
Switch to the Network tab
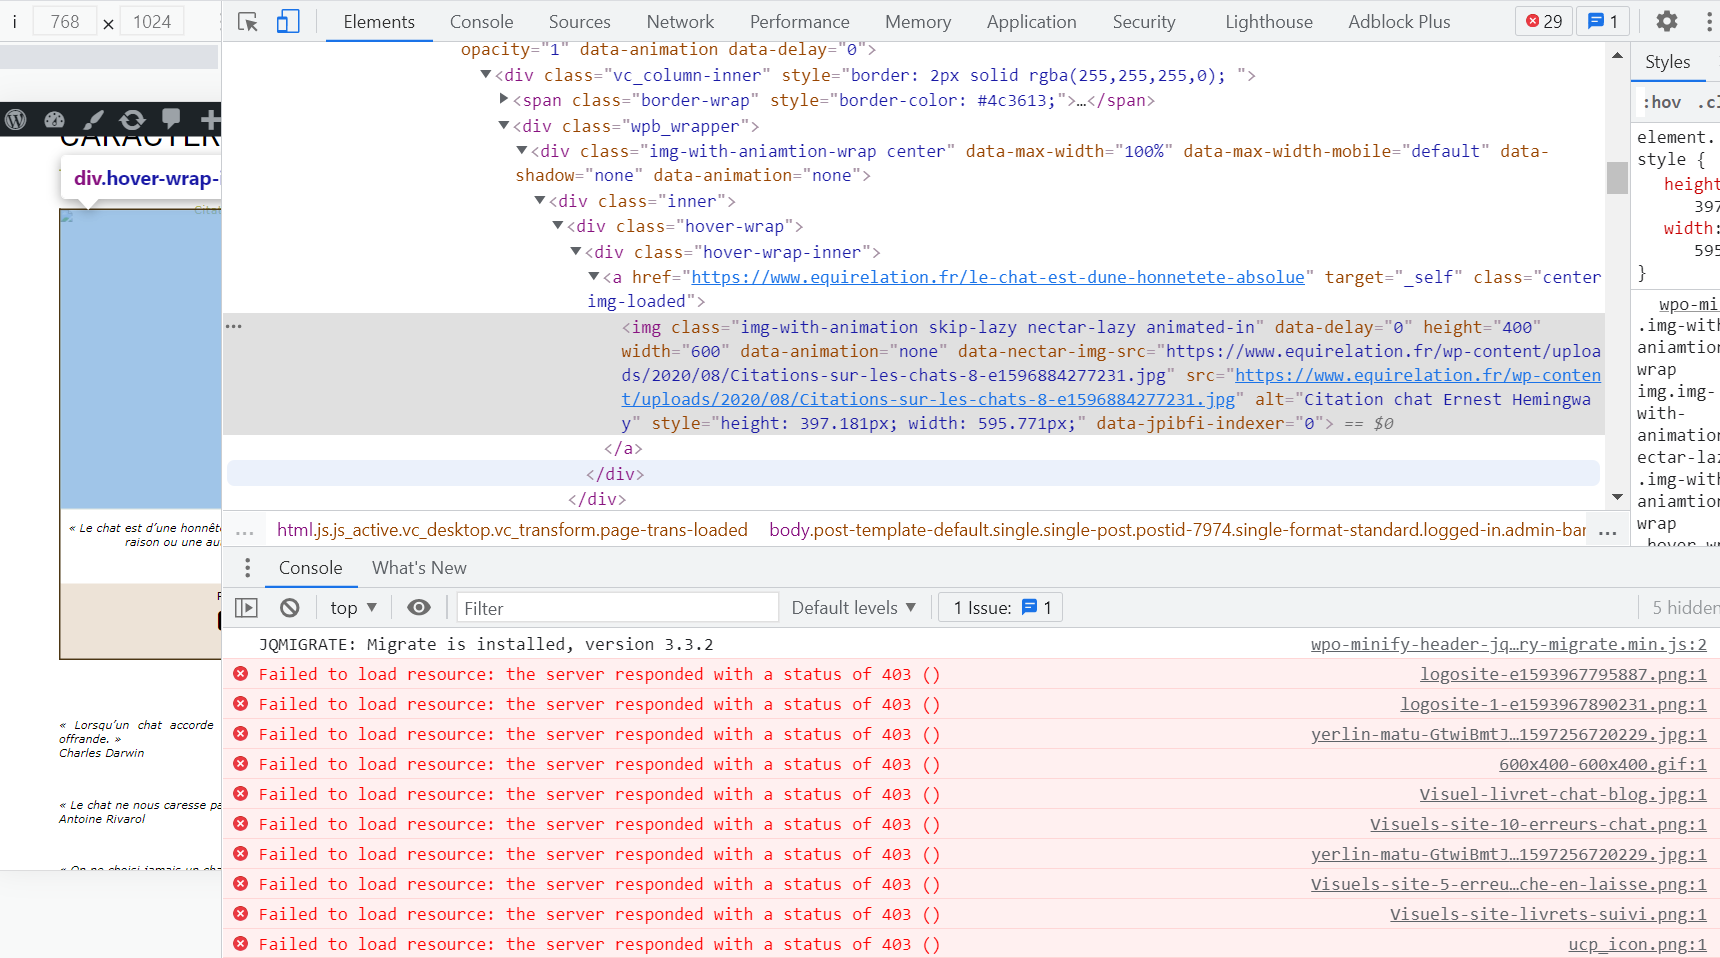[x=680, y=22]
